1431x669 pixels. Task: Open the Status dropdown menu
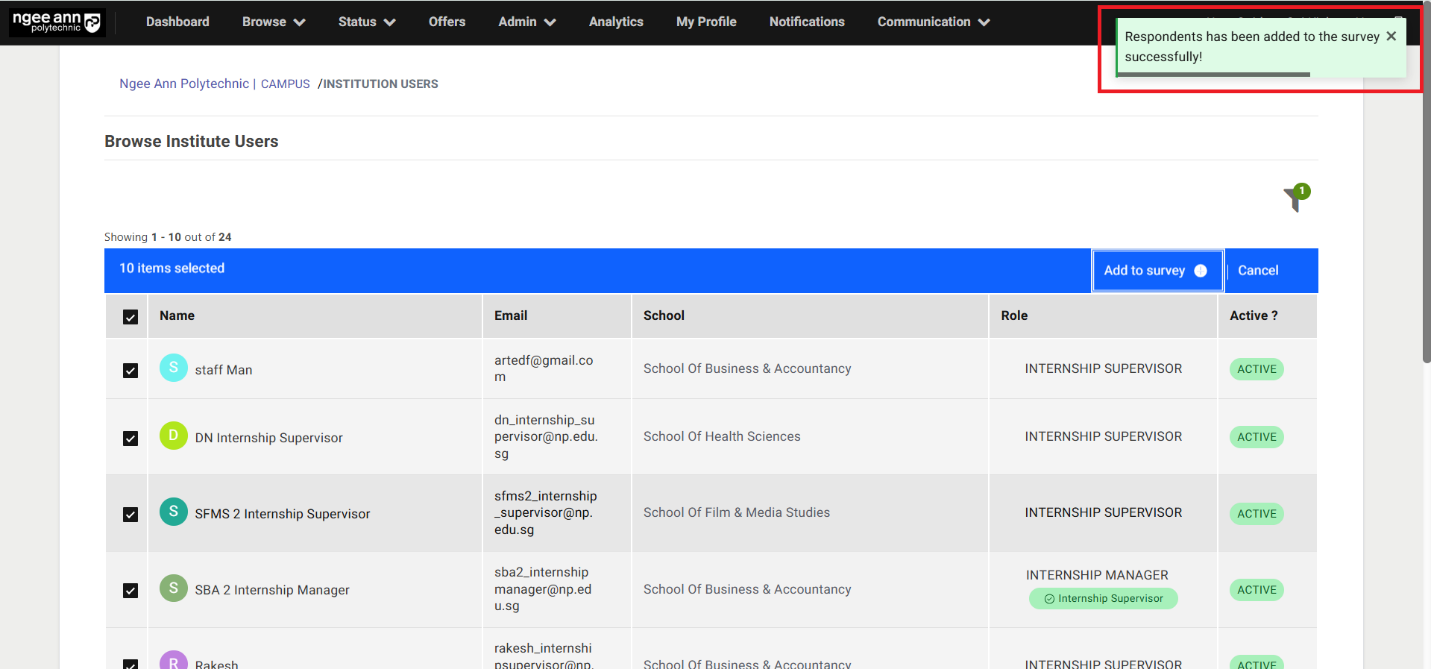point(366,22)
